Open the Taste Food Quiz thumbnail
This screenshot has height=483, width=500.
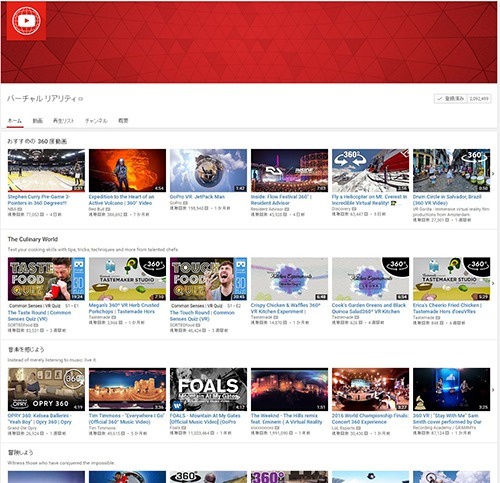(x=46, y=279)
